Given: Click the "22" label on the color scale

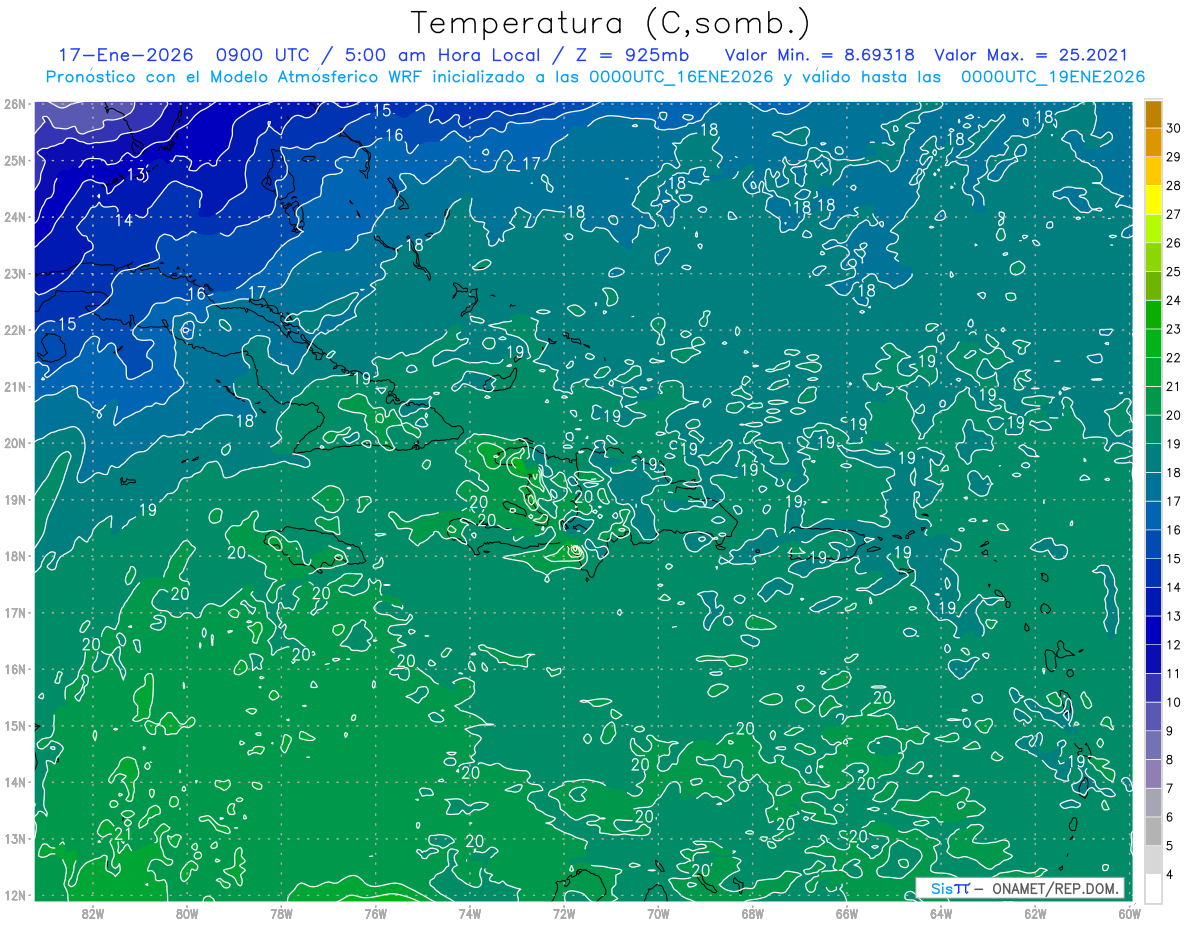Looking at the screenshot, I should tap(1173, 357).
